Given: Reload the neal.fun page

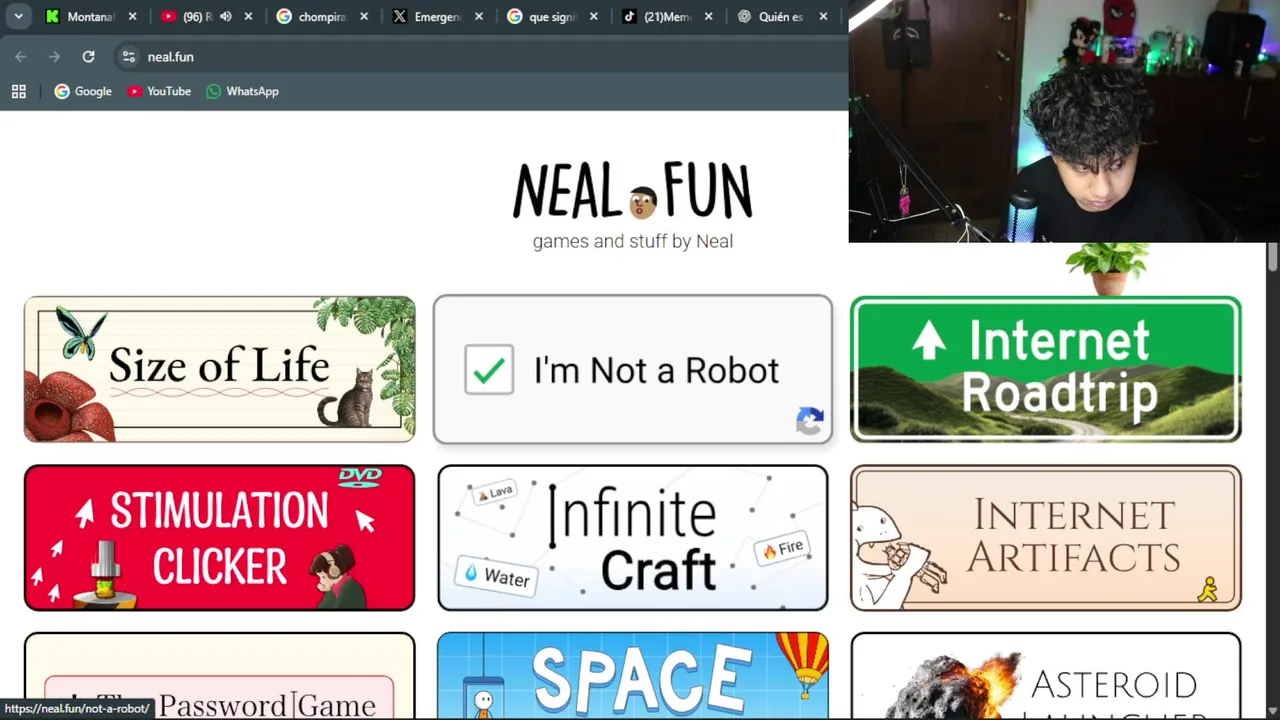Looking at the screenshot, I should 88,57.
